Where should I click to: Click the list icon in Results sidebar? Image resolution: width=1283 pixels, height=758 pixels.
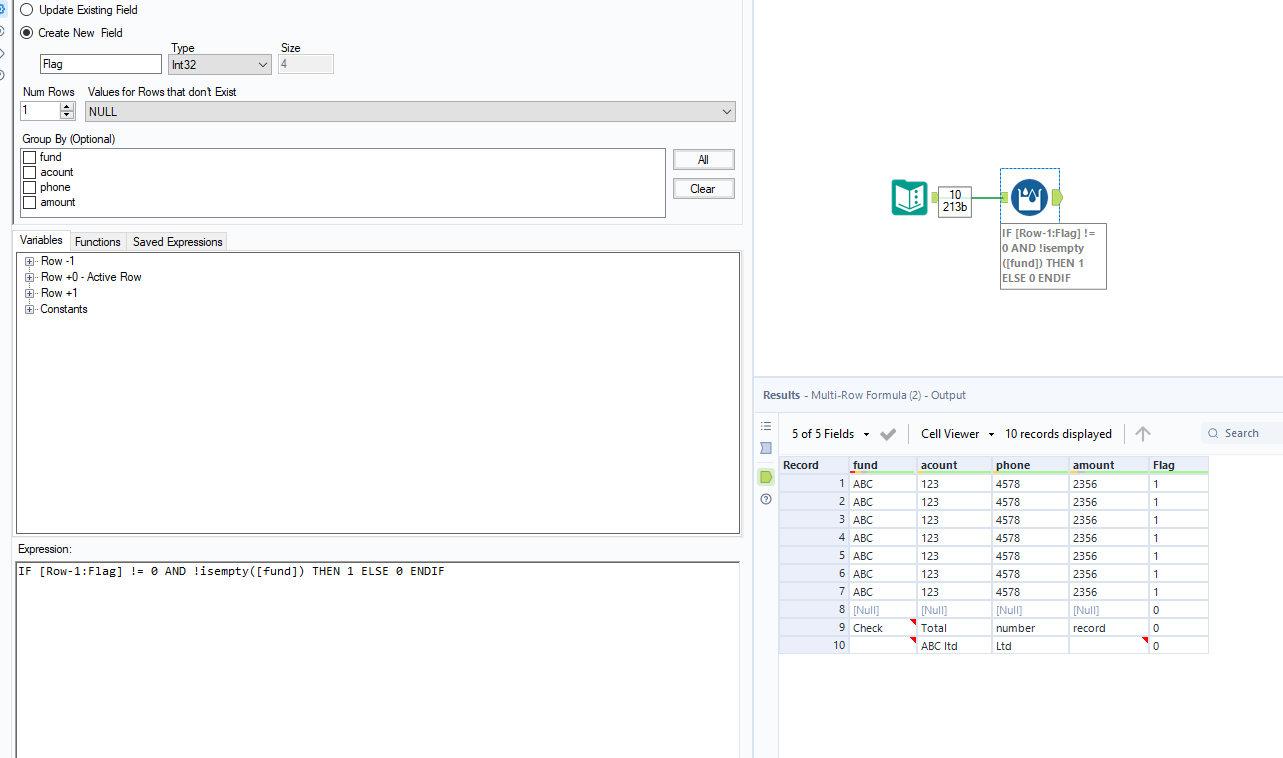[x=766, y=426]
